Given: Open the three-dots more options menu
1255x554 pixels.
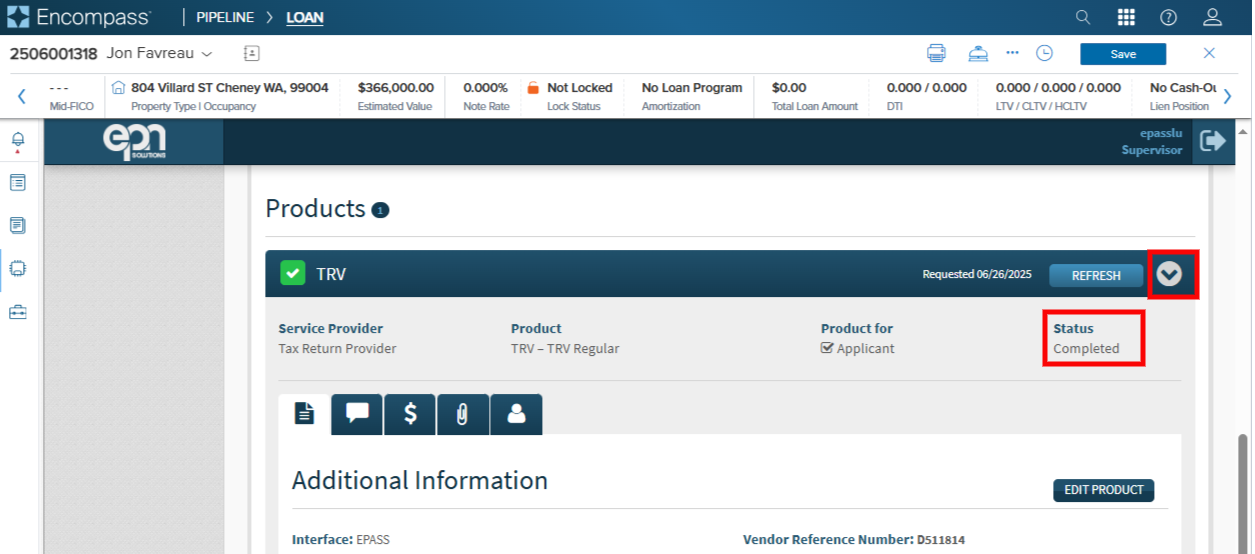Looking at the screenshot, I should 1012,52.
